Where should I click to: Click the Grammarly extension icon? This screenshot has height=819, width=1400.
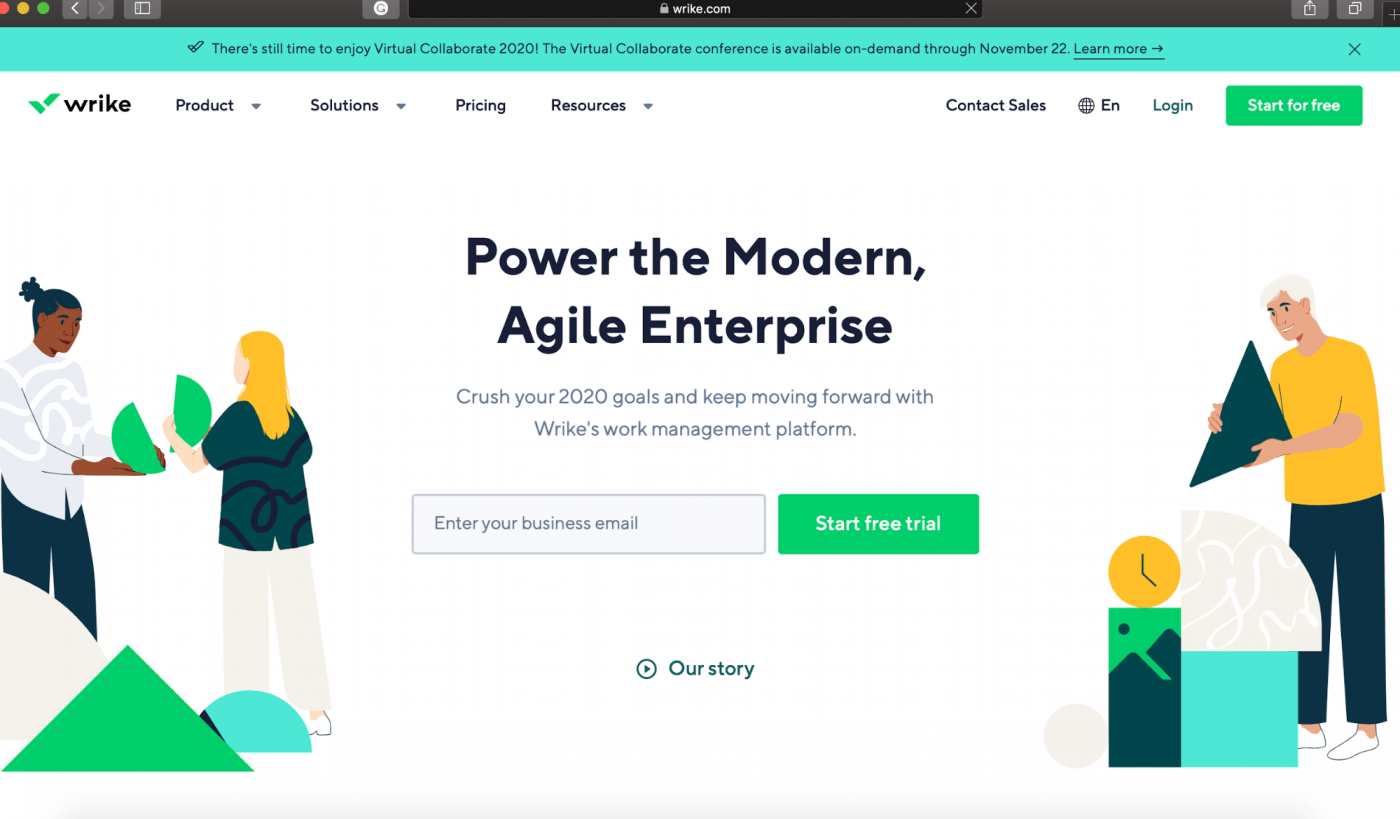380,9
